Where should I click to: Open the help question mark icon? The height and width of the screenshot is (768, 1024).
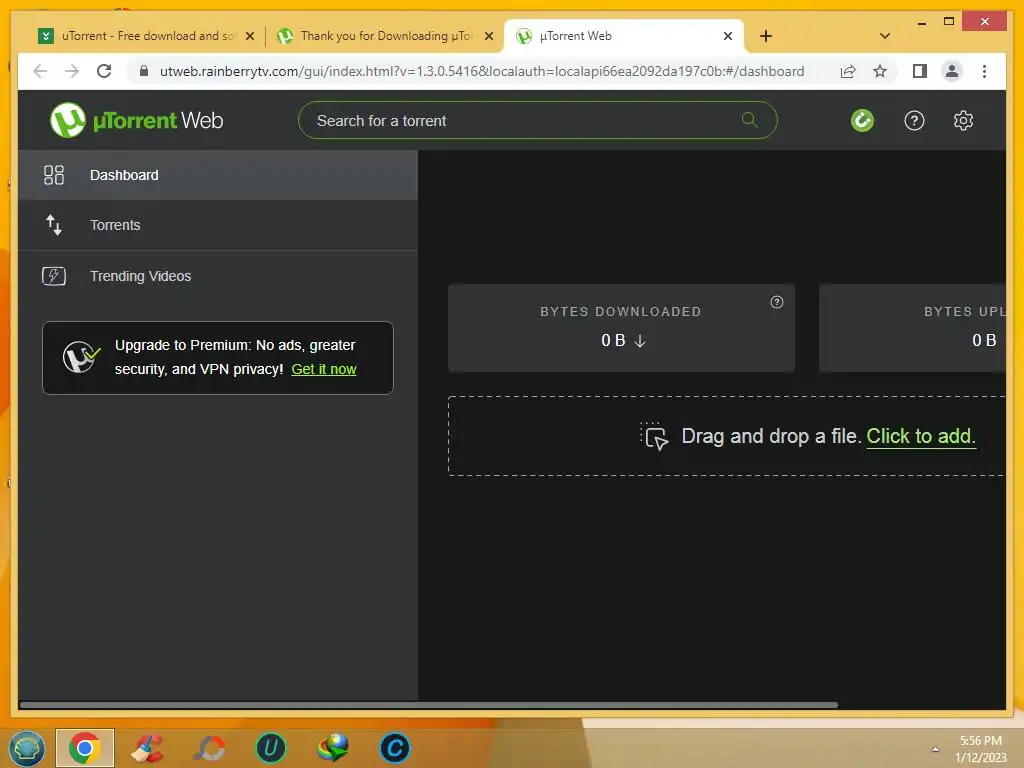pos(914,120)
